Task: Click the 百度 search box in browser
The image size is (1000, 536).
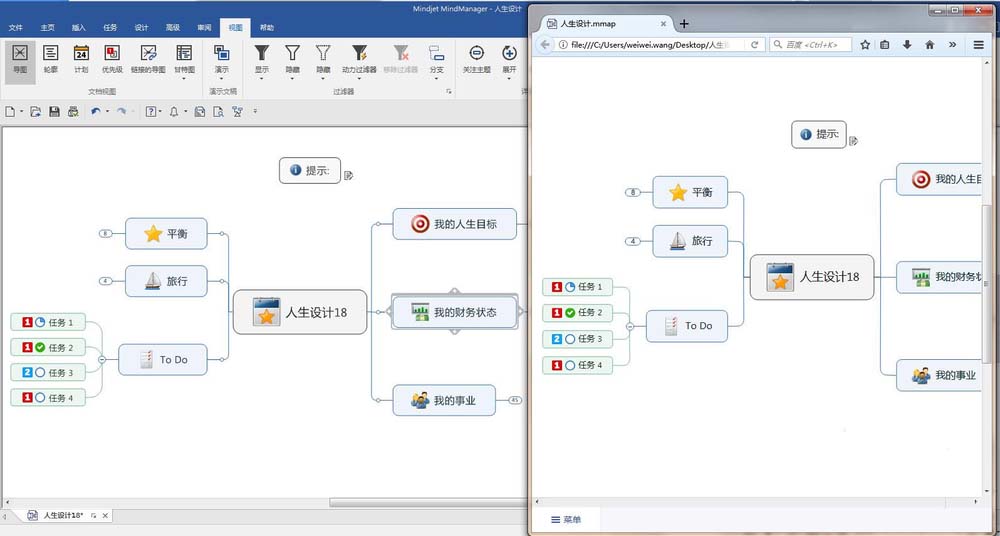Action: coord(811,45)
